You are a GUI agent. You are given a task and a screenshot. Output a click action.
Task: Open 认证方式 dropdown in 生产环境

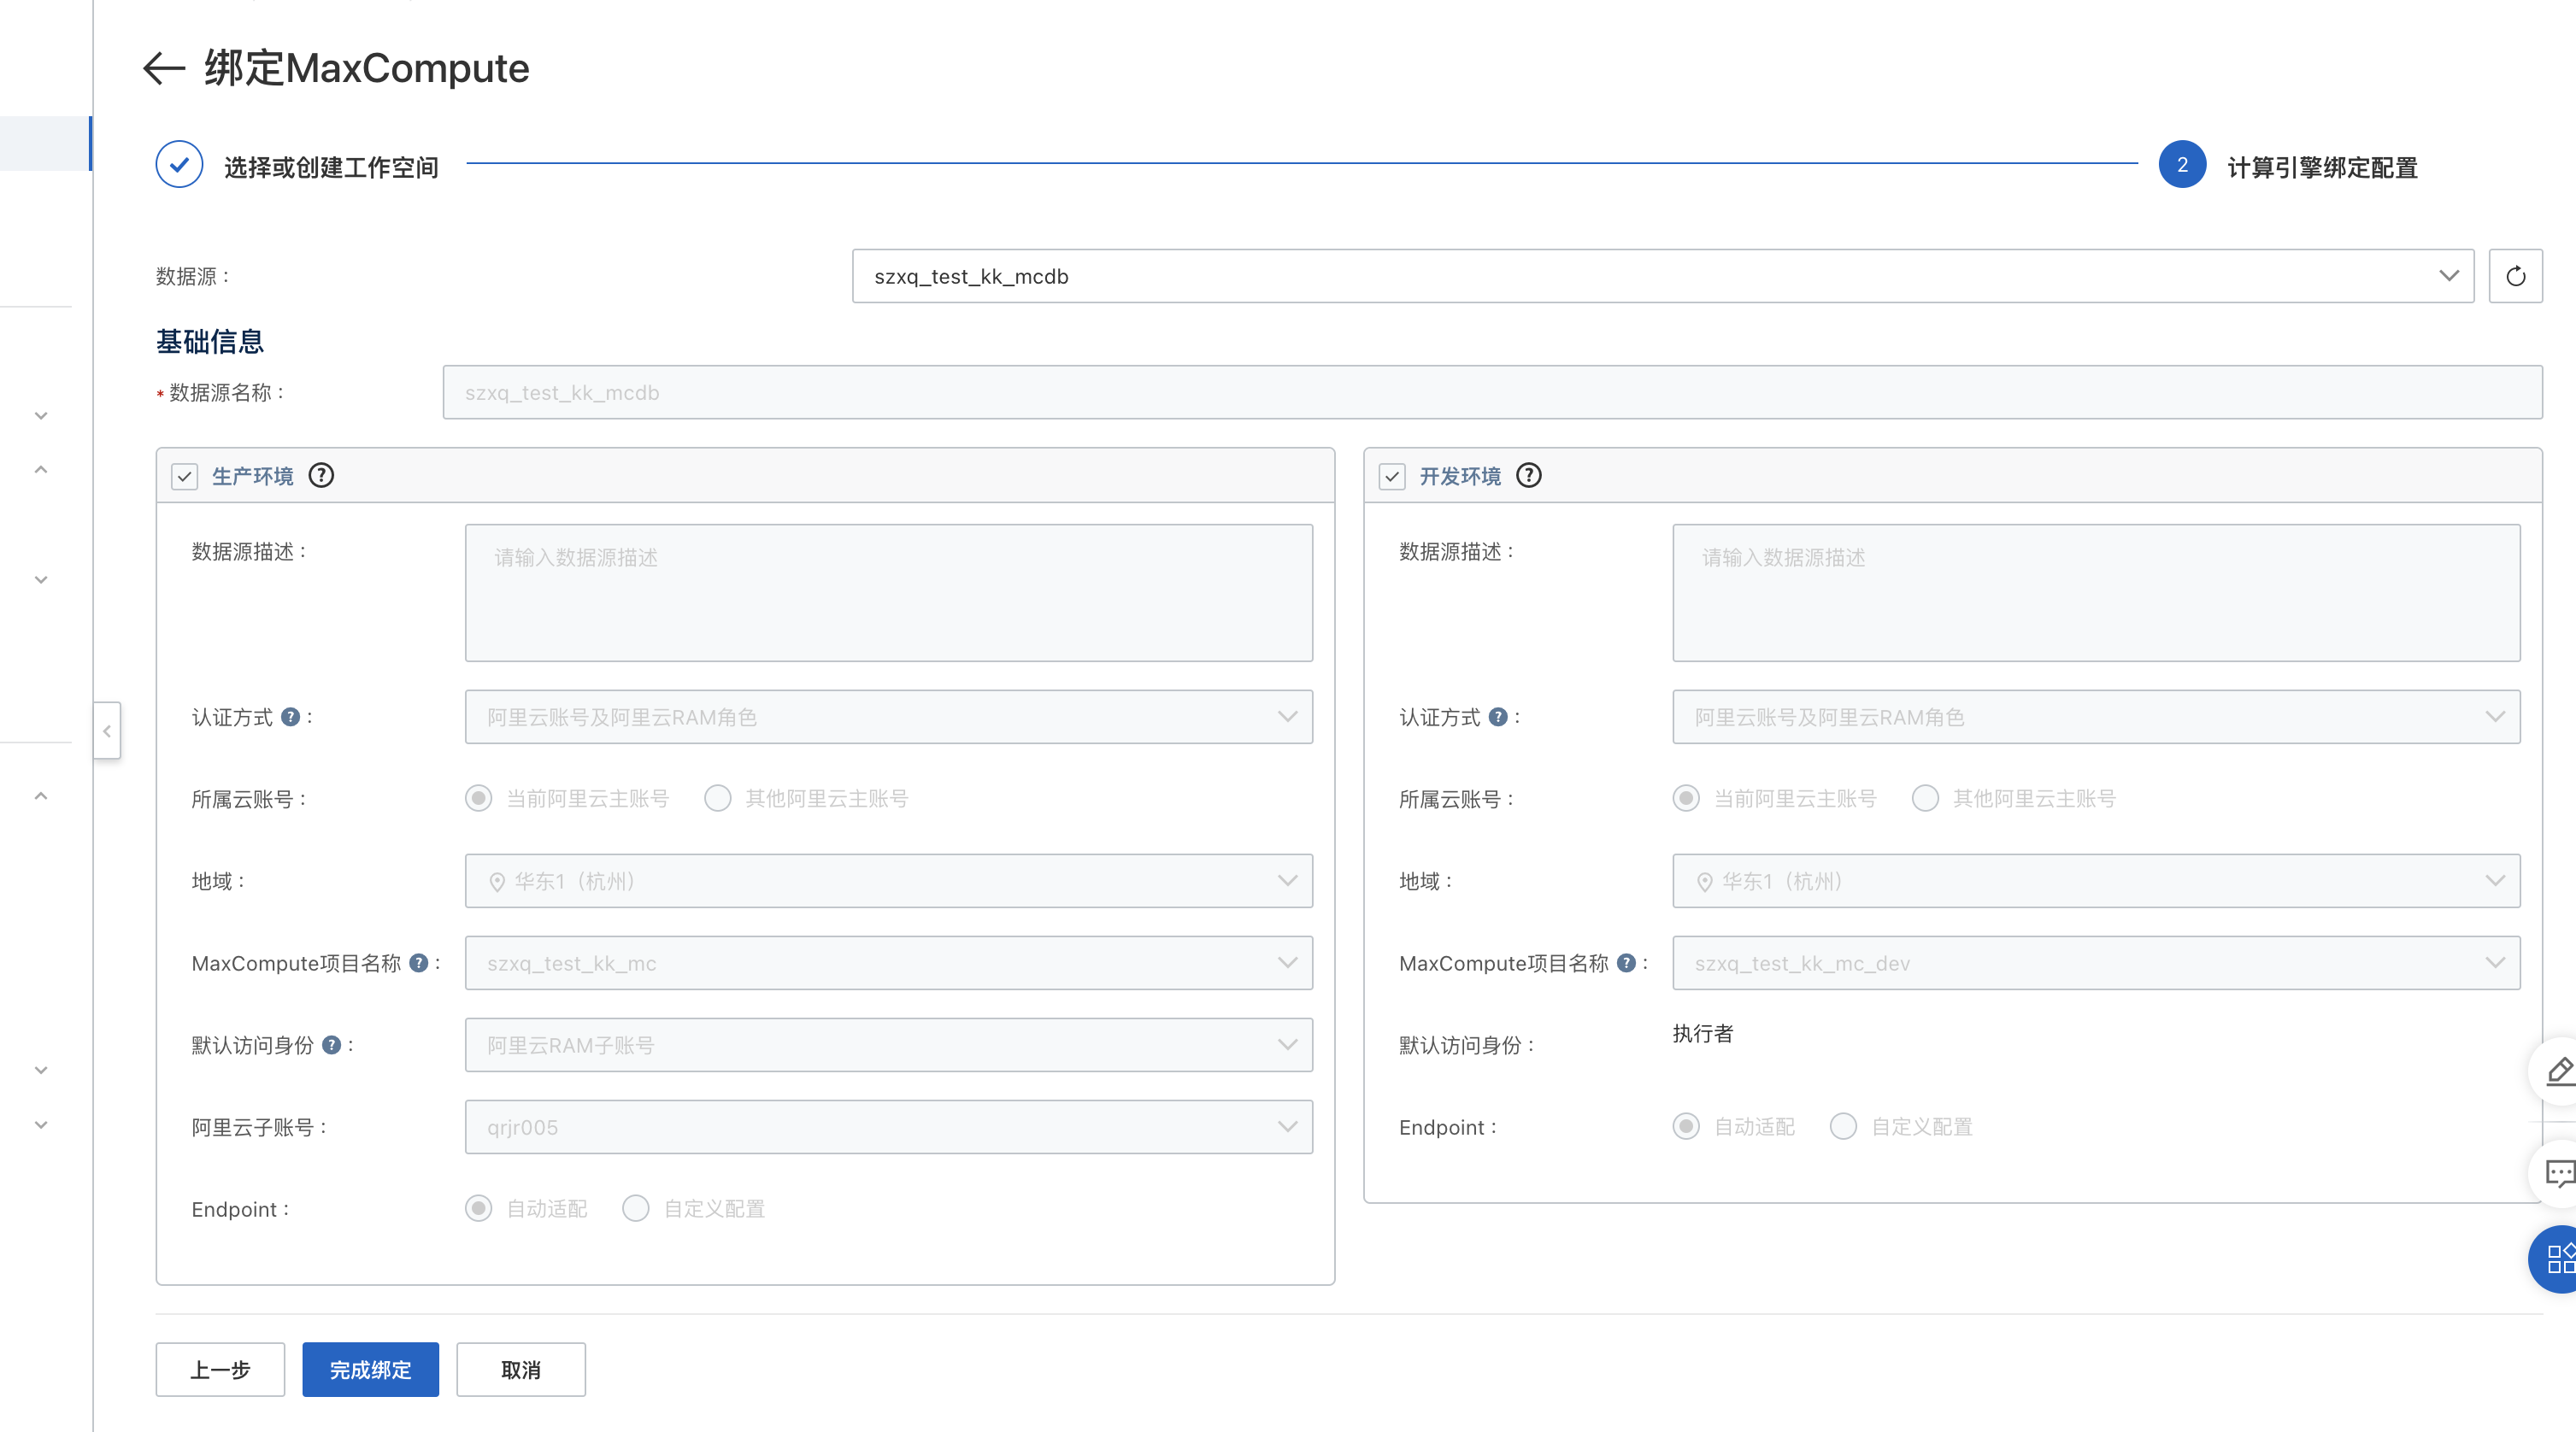(x=888, y=717)
